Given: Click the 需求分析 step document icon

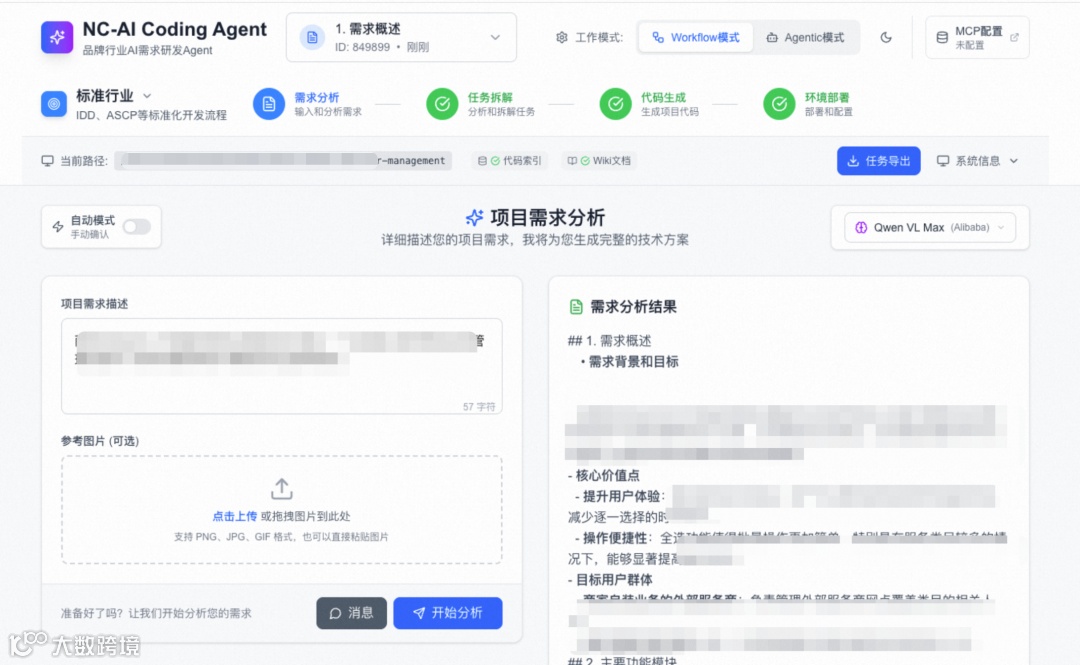Looking at the screenshot, I should [x=269, y=104].
